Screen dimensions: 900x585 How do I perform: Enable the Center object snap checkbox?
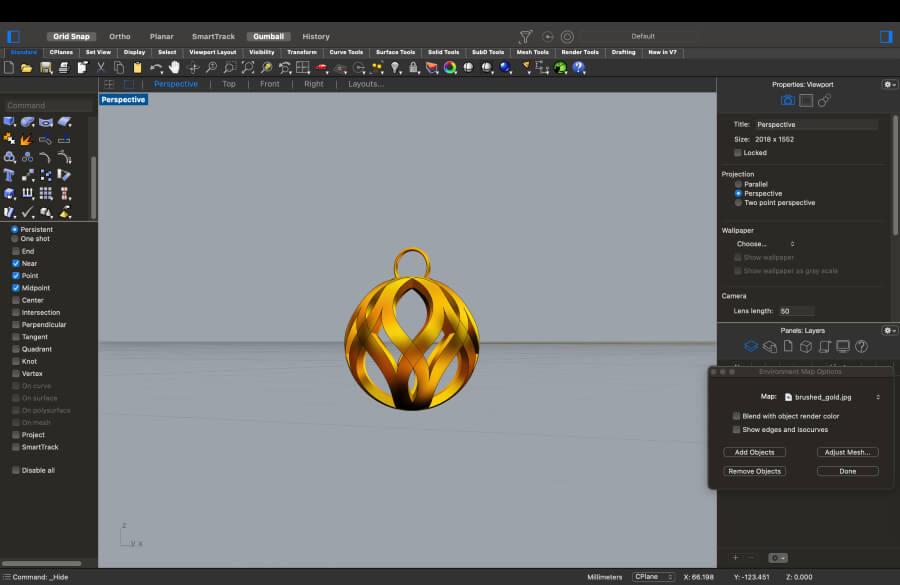click(x=16, y=300)
